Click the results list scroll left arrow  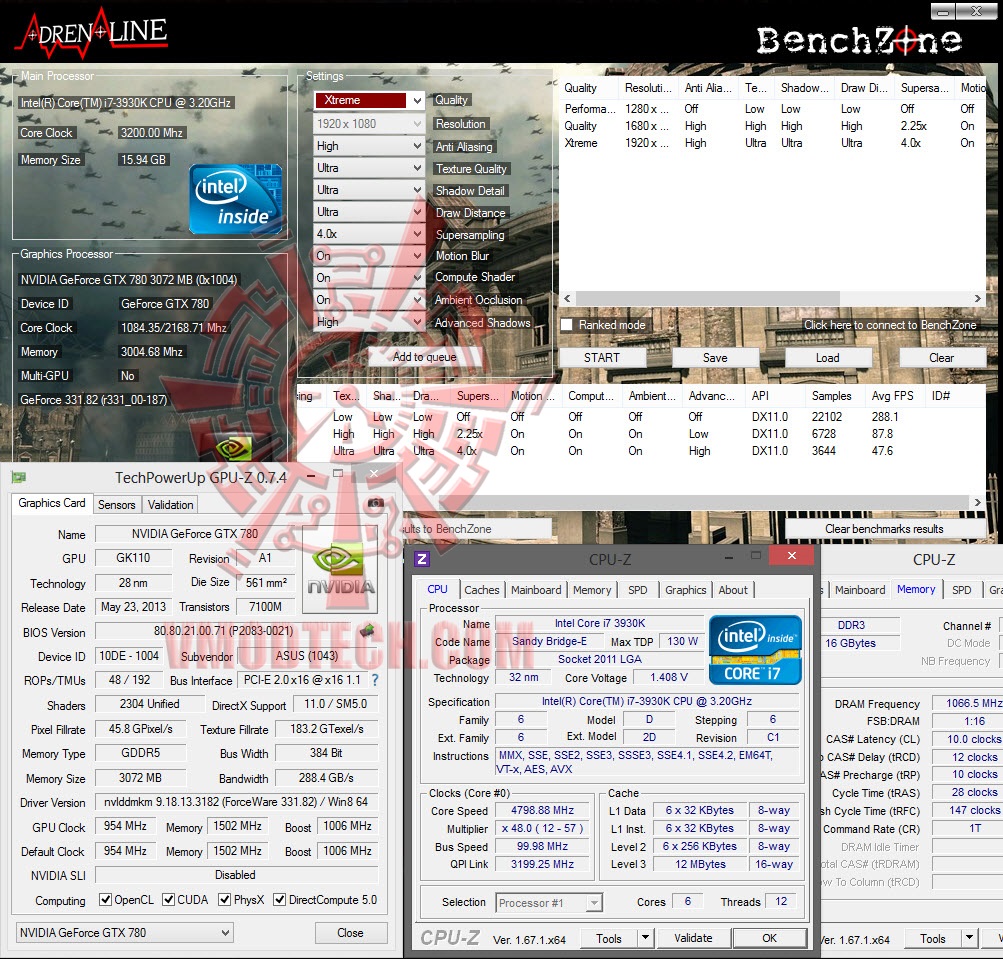click(x=567, y=299)
